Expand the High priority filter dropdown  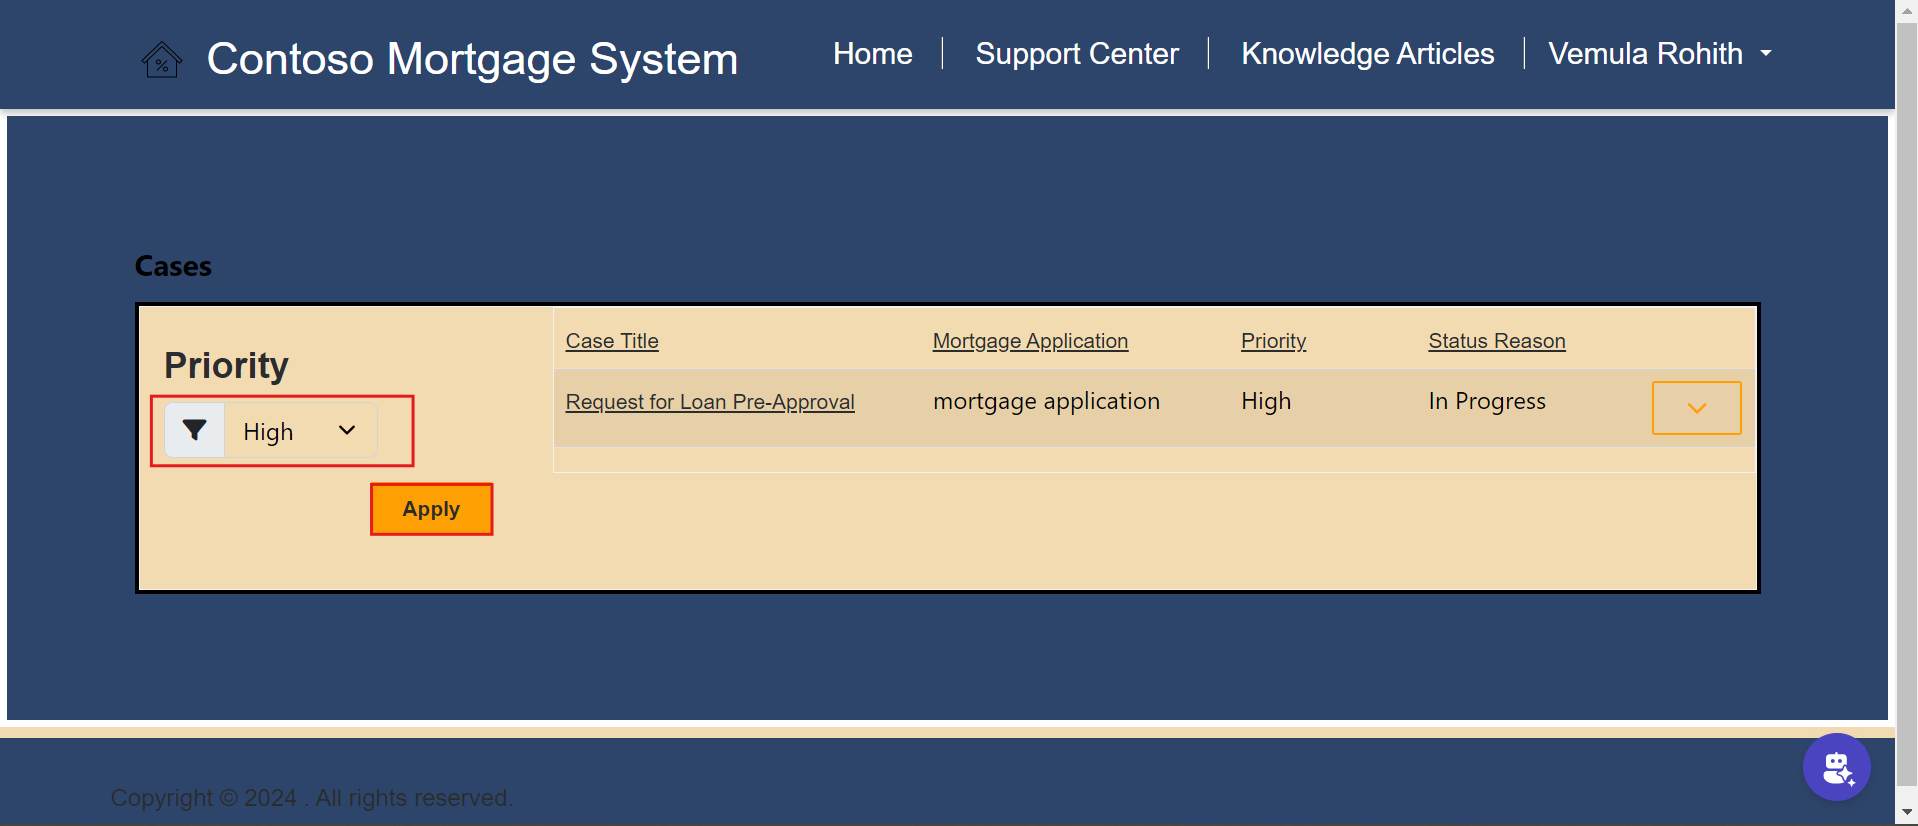[300, 431]
